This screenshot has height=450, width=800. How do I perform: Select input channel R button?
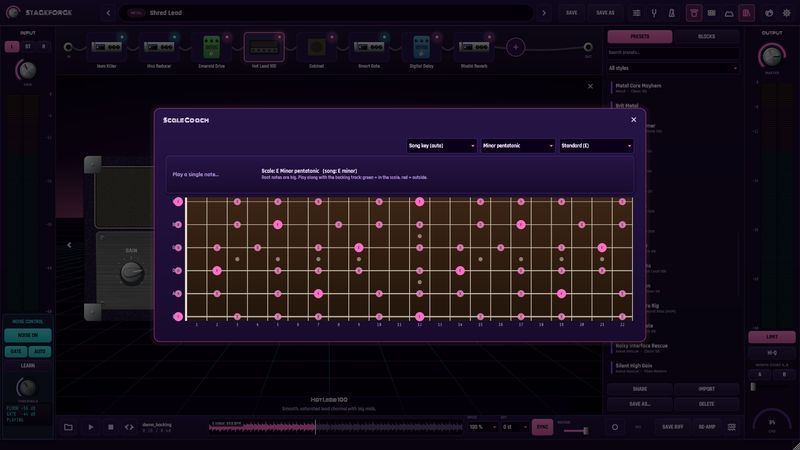pyautogui.click(x=43, y=46)
